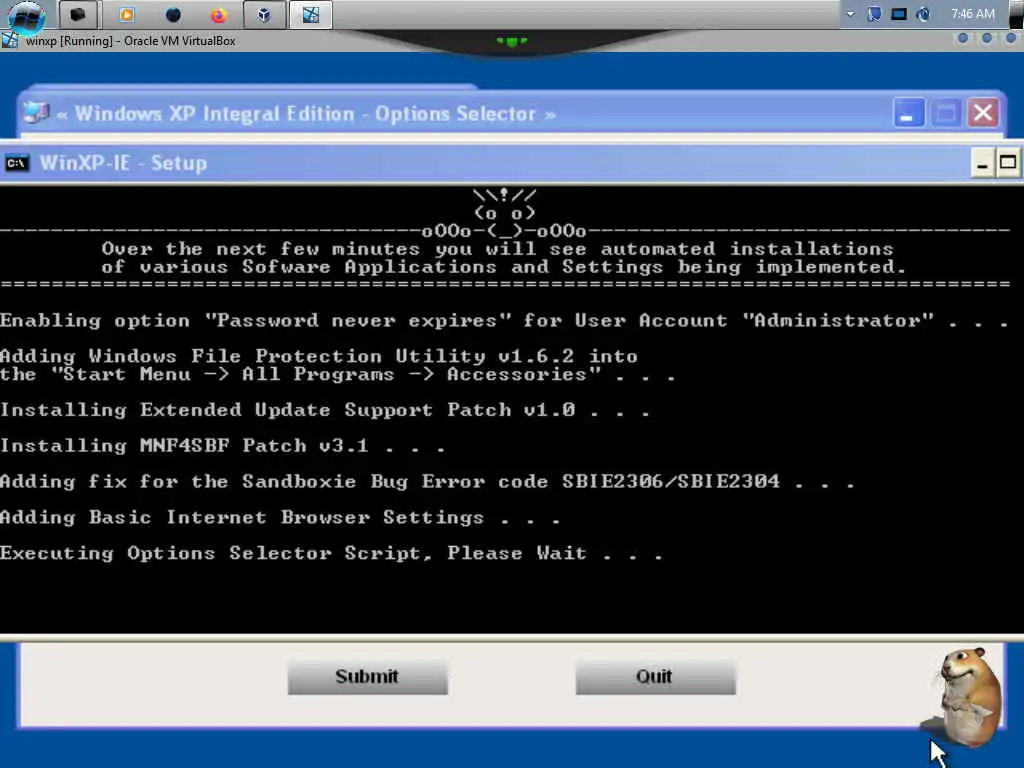Viewport: 1024px width, 768px height.
Task: Click the WinXP-IE - Setup title text
Action: coord(123,163)
